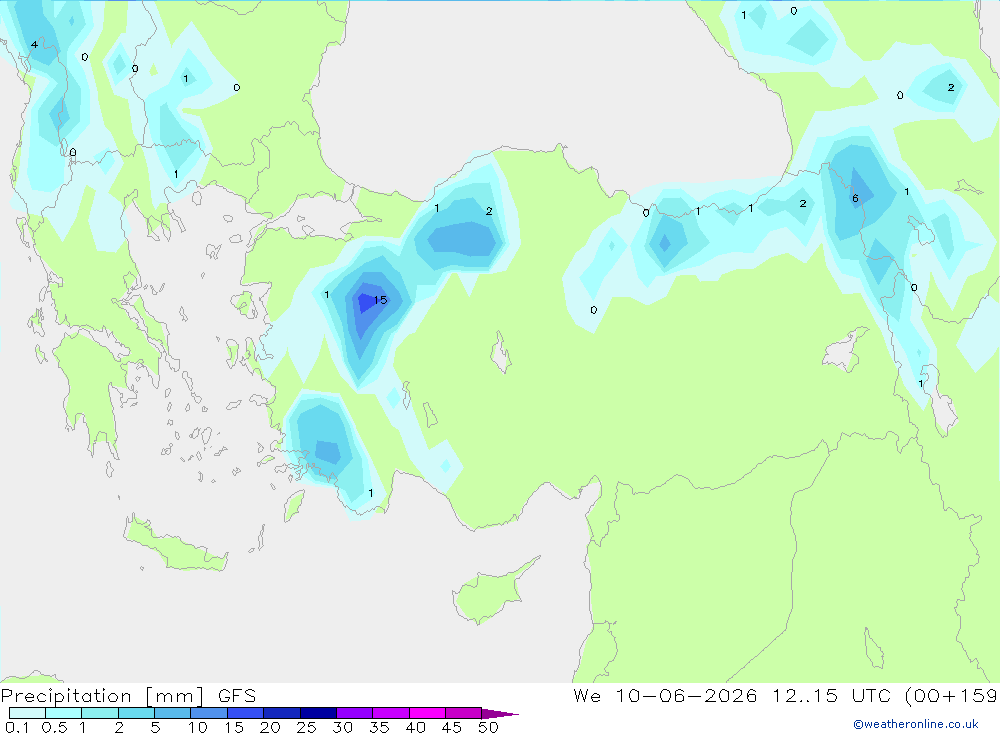Click the "4" precipitation value on the map

point(34,45)
